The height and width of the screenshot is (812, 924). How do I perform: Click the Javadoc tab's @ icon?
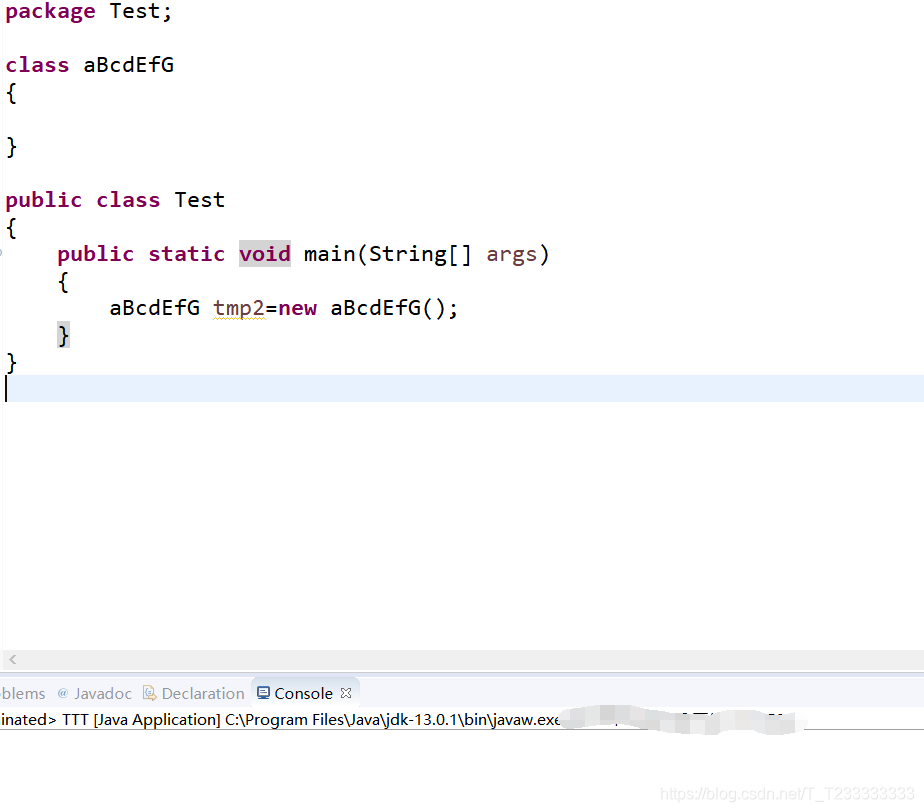coord(62,693)
